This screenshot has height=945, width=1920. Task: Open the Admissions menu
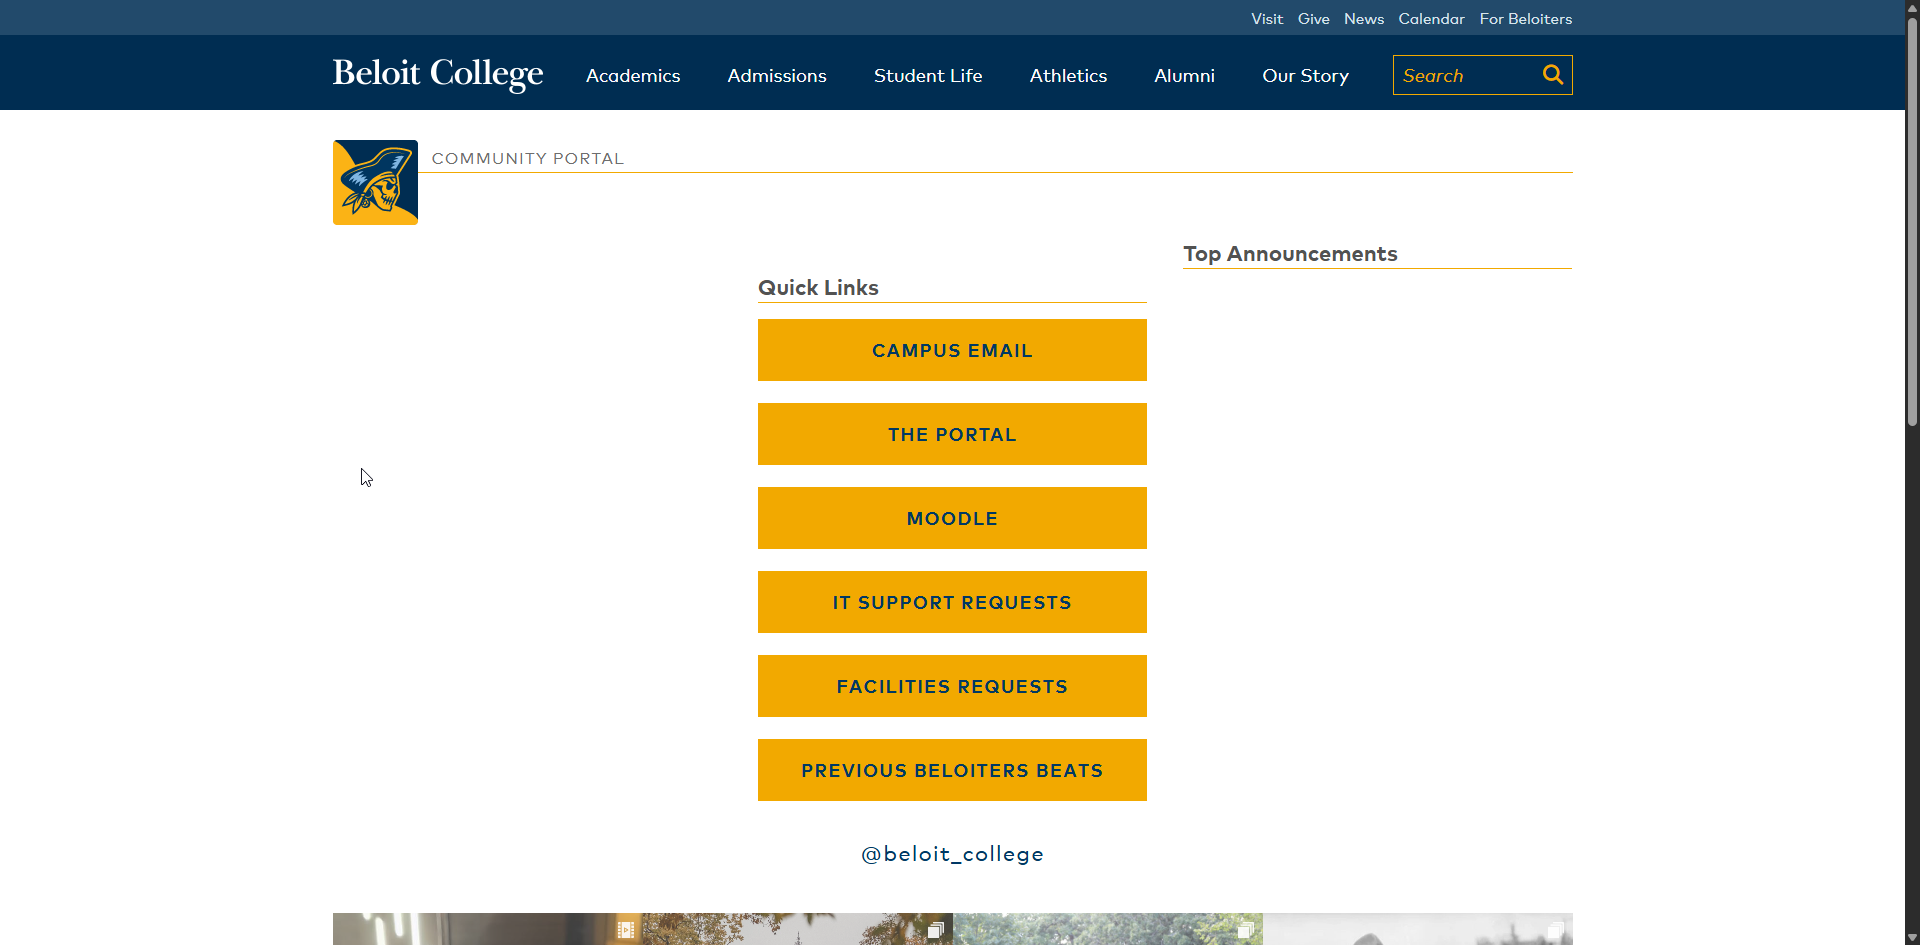click(x=776, y=76)
